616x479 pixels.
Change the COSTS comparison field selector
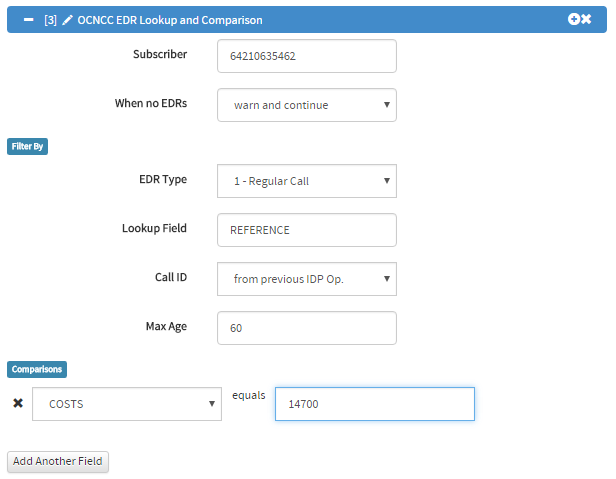coord(127,404)
